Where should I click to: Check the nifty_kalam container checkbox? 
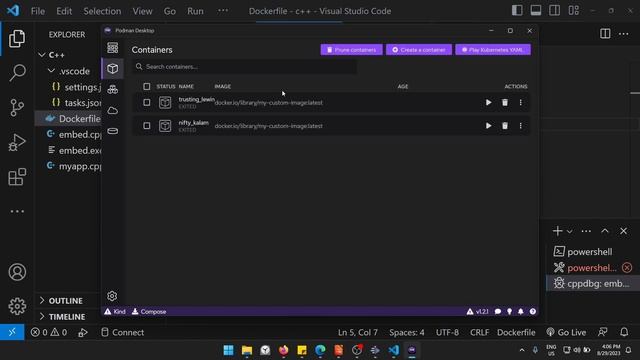pos(147,126)
